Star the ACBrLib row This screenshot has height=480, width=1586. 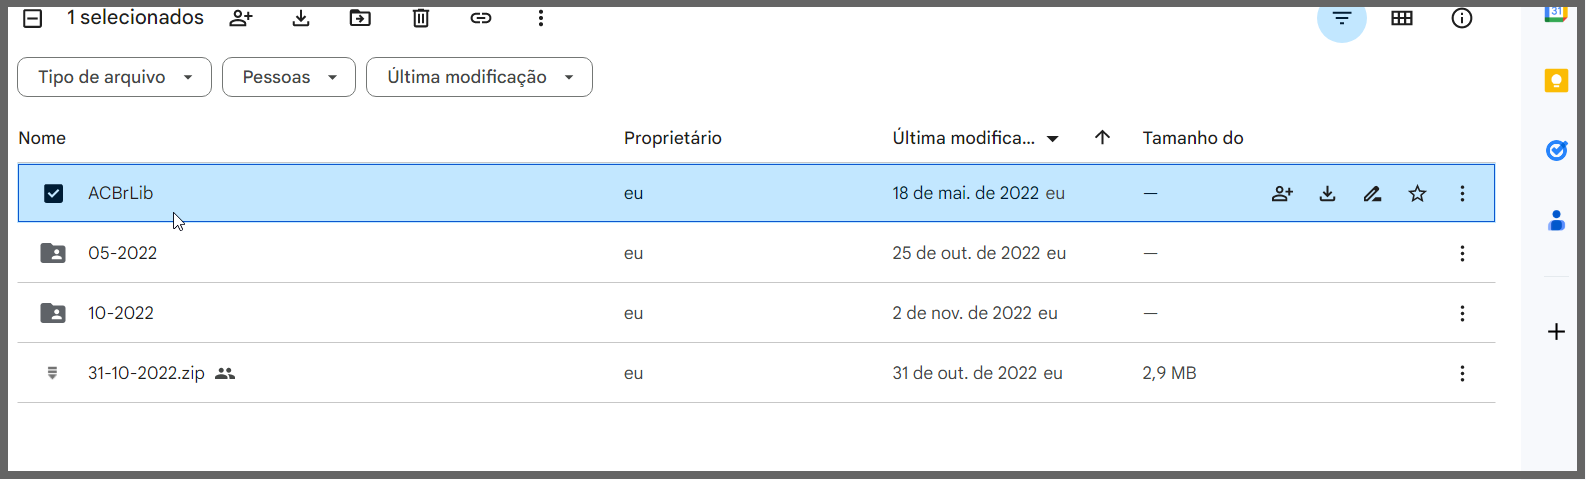(x=1417, y=194)
